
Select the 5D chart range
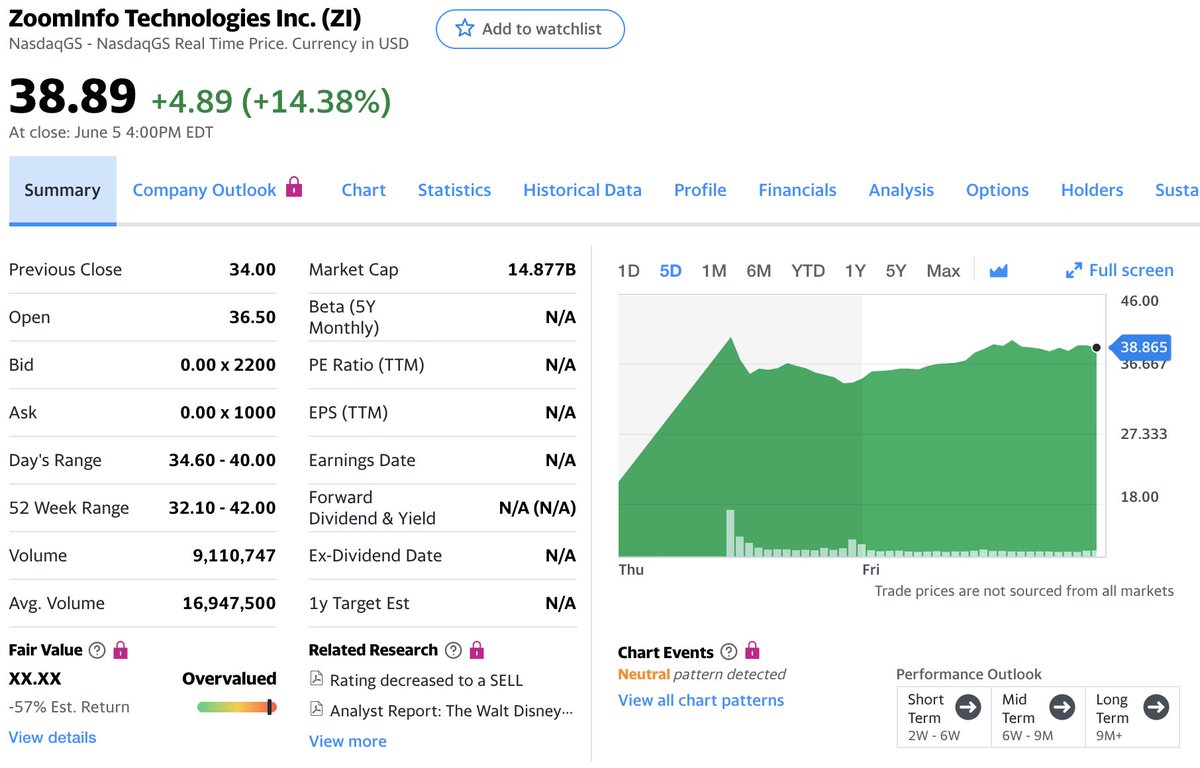(670, 271)
